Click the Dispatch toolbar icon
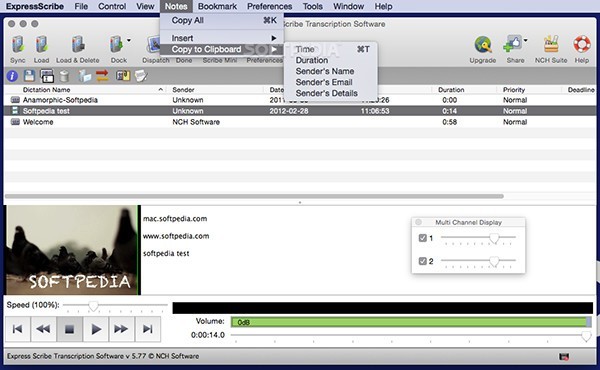 coord(153,44)
